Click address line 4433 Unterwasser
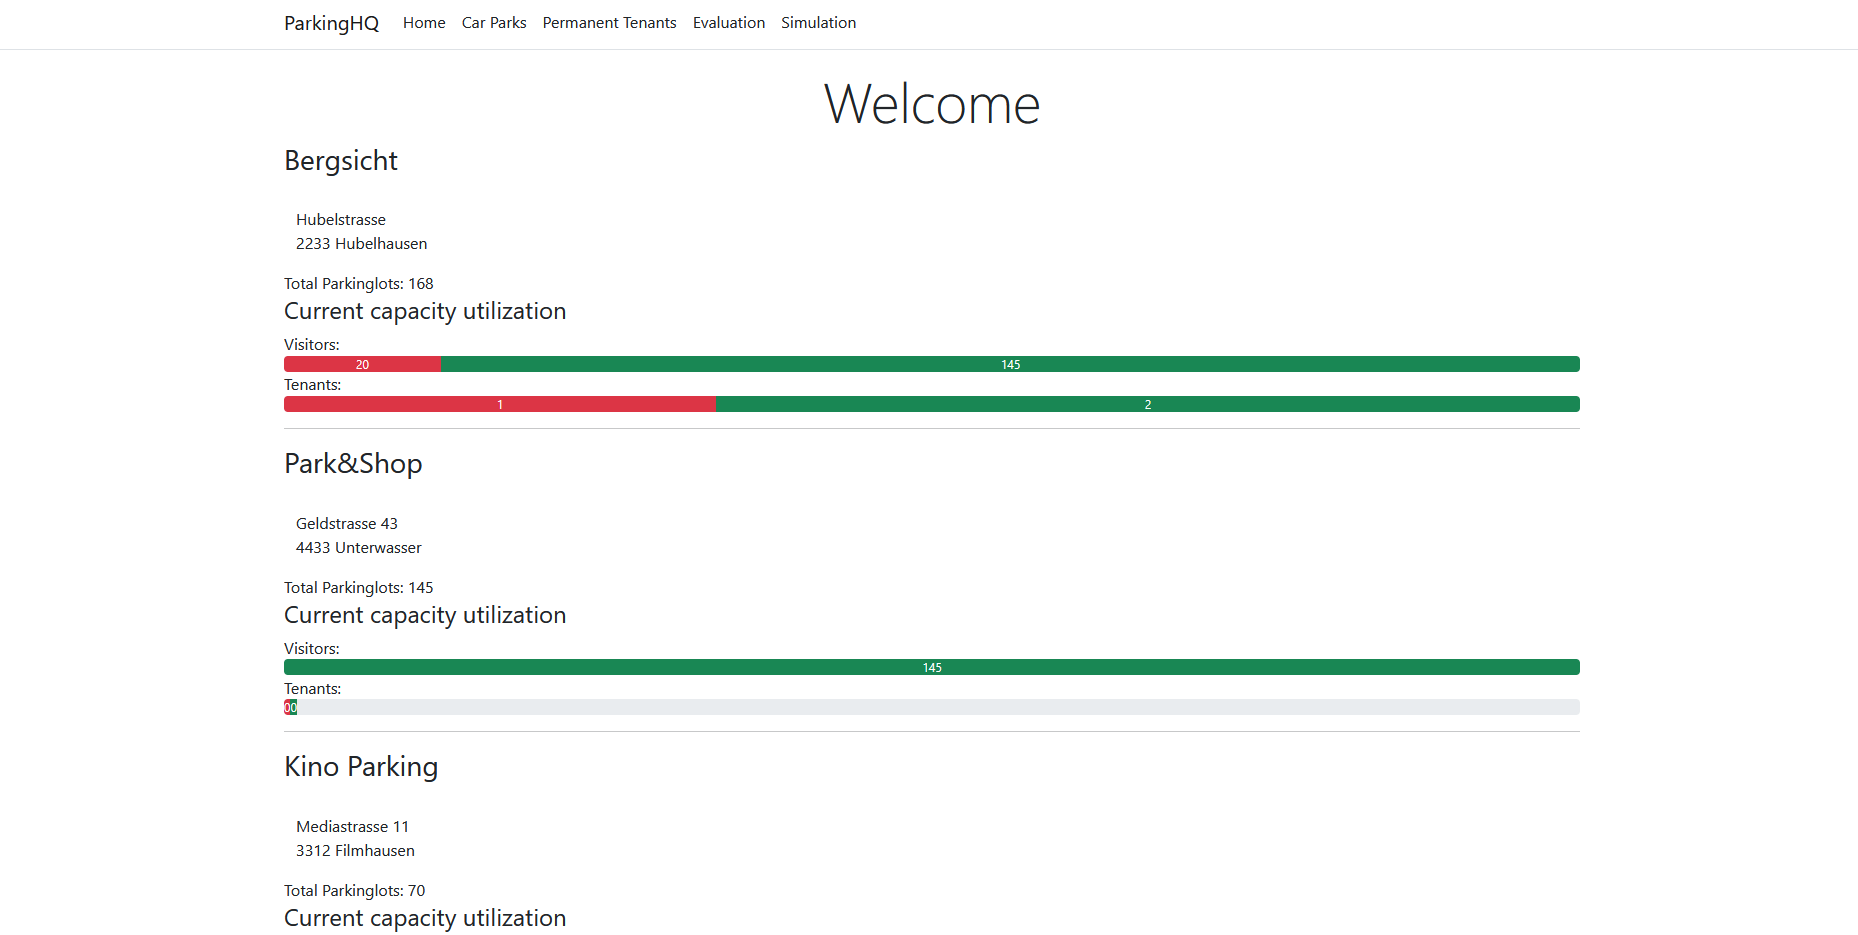 click(359, 548)
